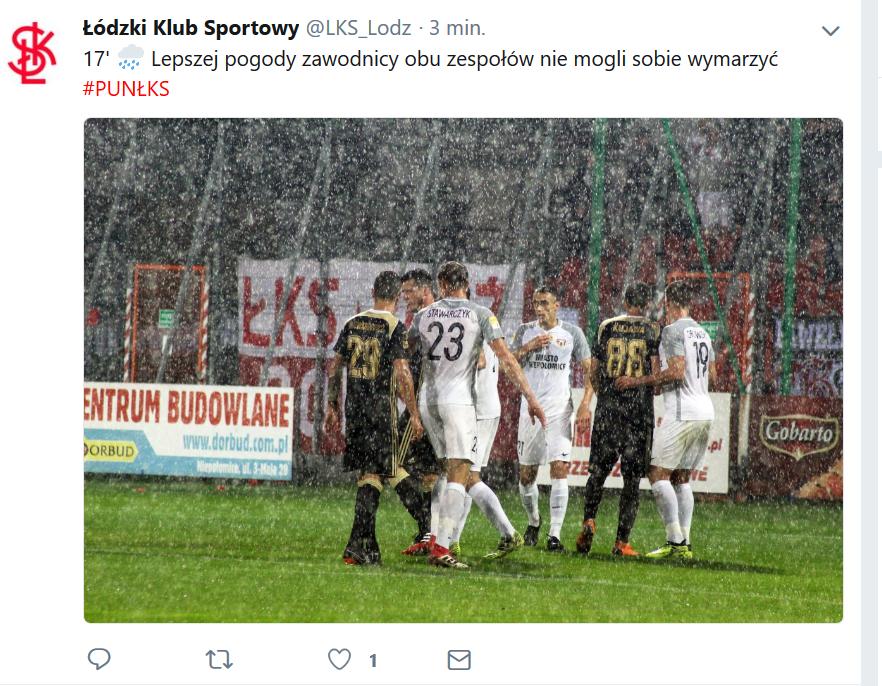This screenshot has width=882, height=686.
Task: Open the ŁKS club avatar logo
Action: (x=32, y=53)
